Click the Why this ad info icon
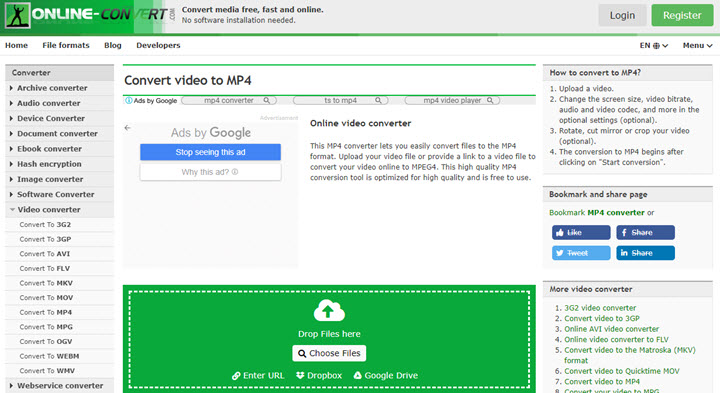The height and width of the screenshot is (393, 720). pos(235,172)
